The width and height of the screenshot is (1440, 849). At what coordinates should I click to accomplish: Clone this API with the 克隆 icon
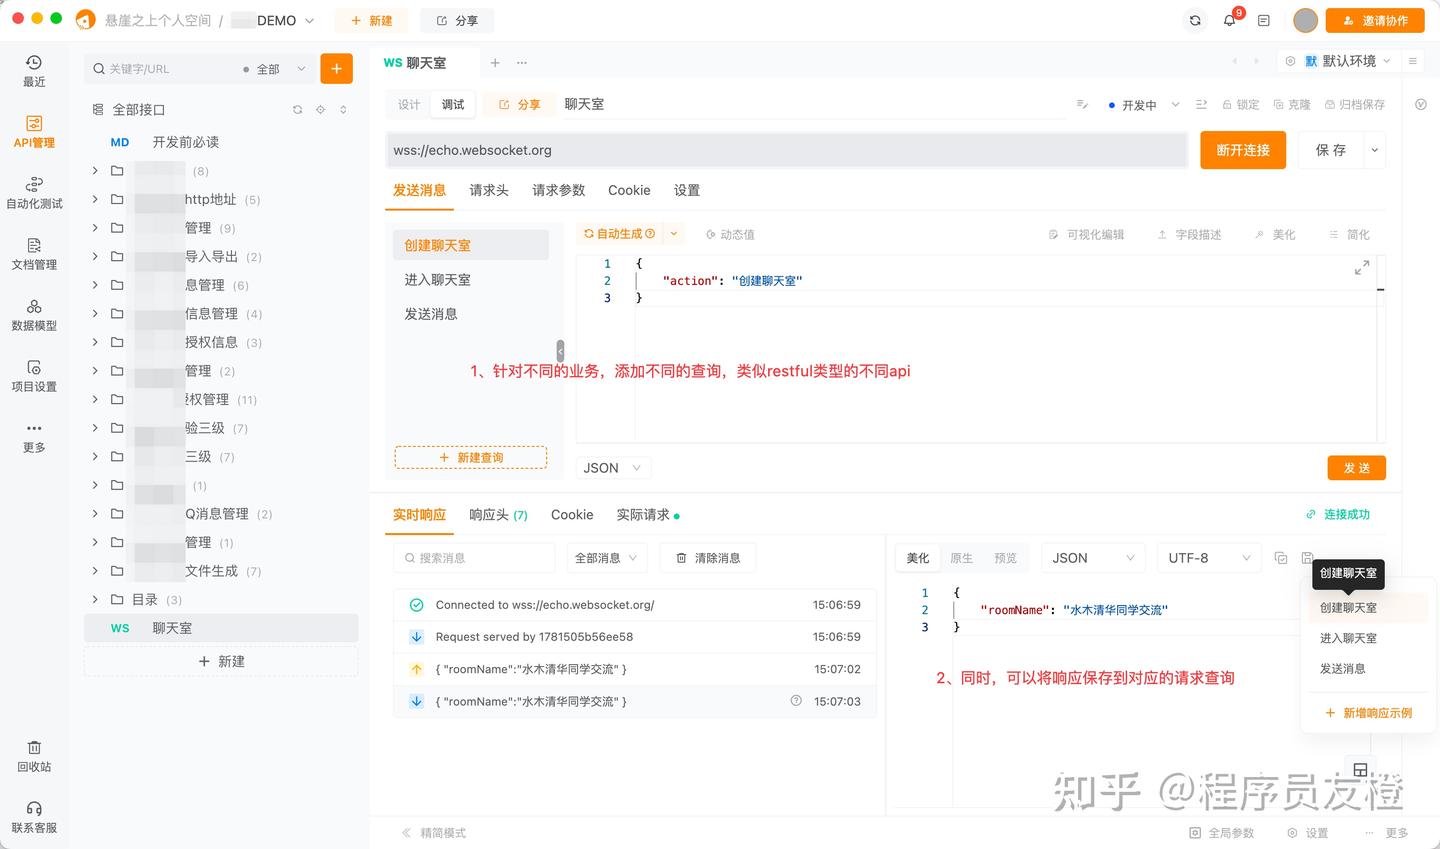click(x=1292, y=104)
